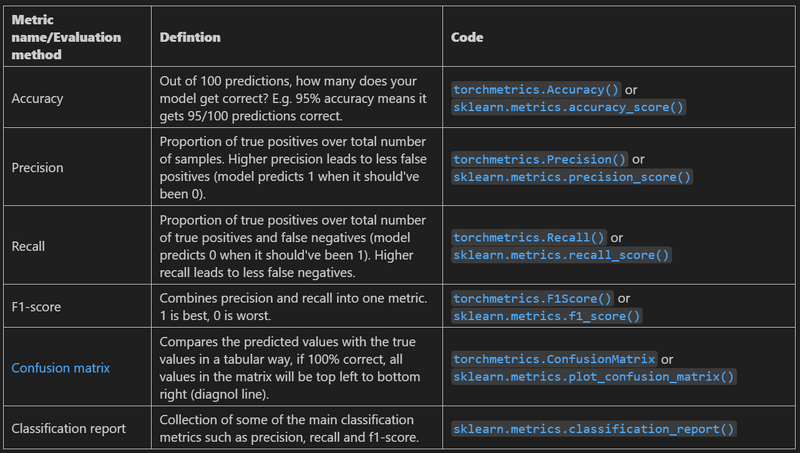Open the torchmetrics.Accuracy() link
The height and width of the screenshot is (453, 800).
tap(535, 89)
